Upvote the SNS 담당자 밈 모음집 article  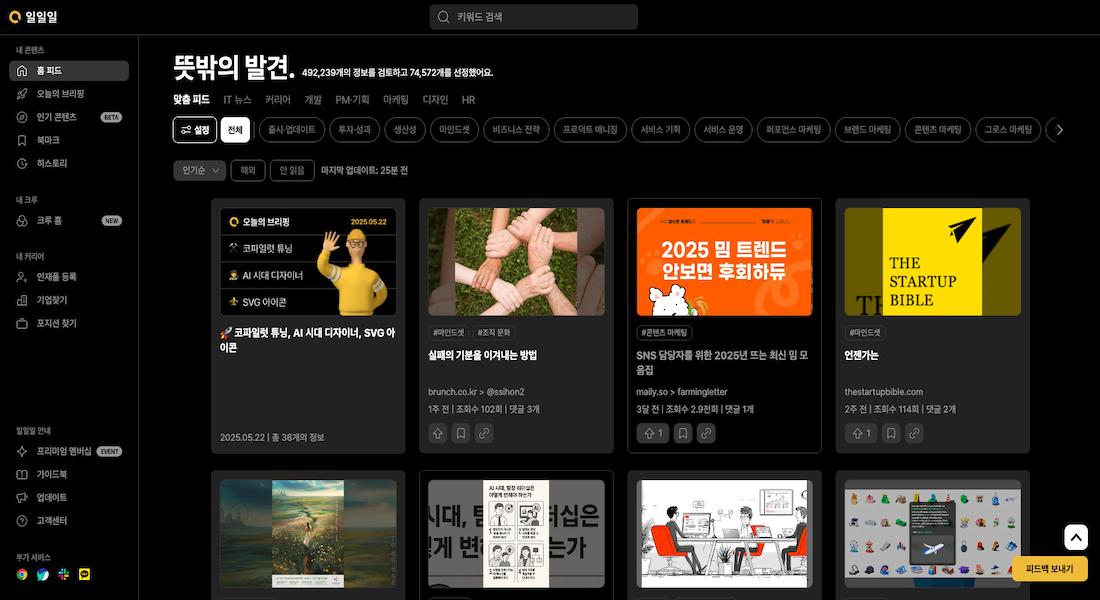pos(652,434)
